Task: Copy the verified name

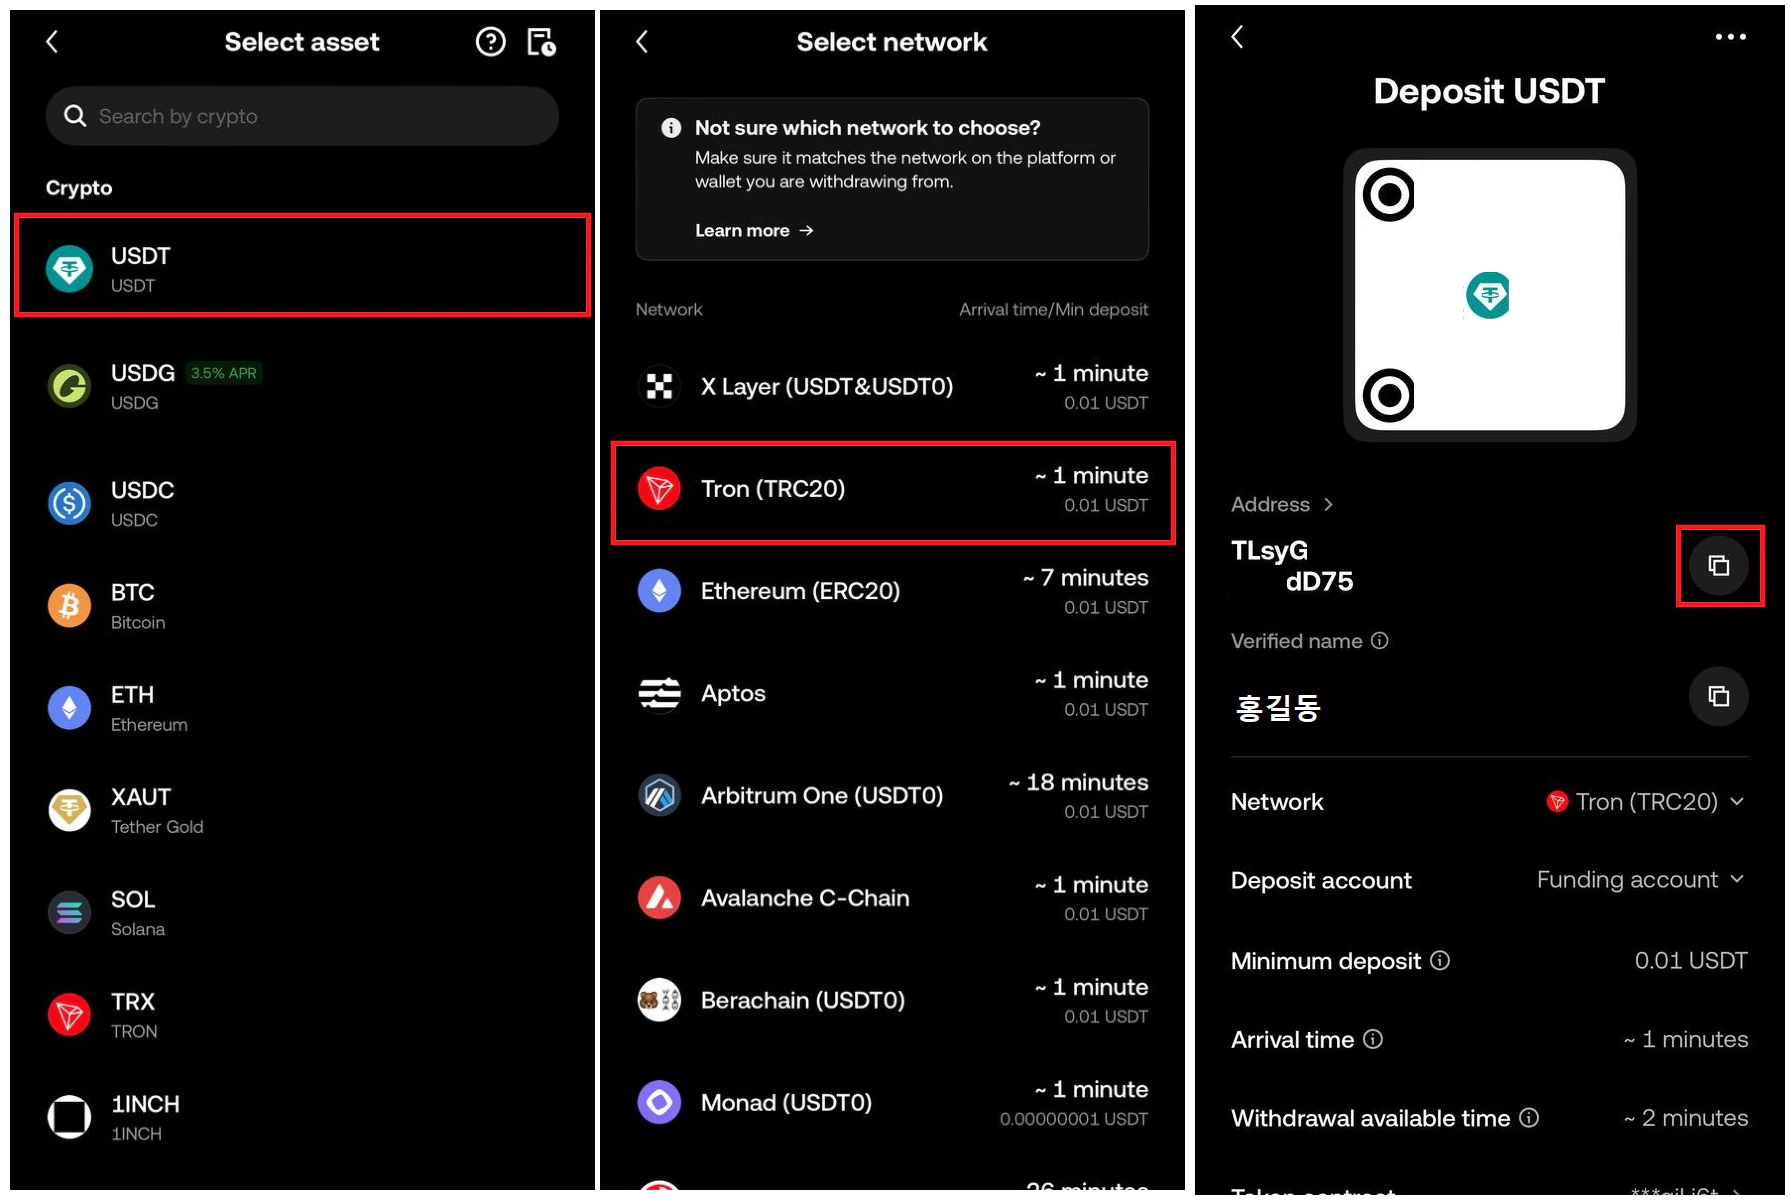Action: 1718,696
